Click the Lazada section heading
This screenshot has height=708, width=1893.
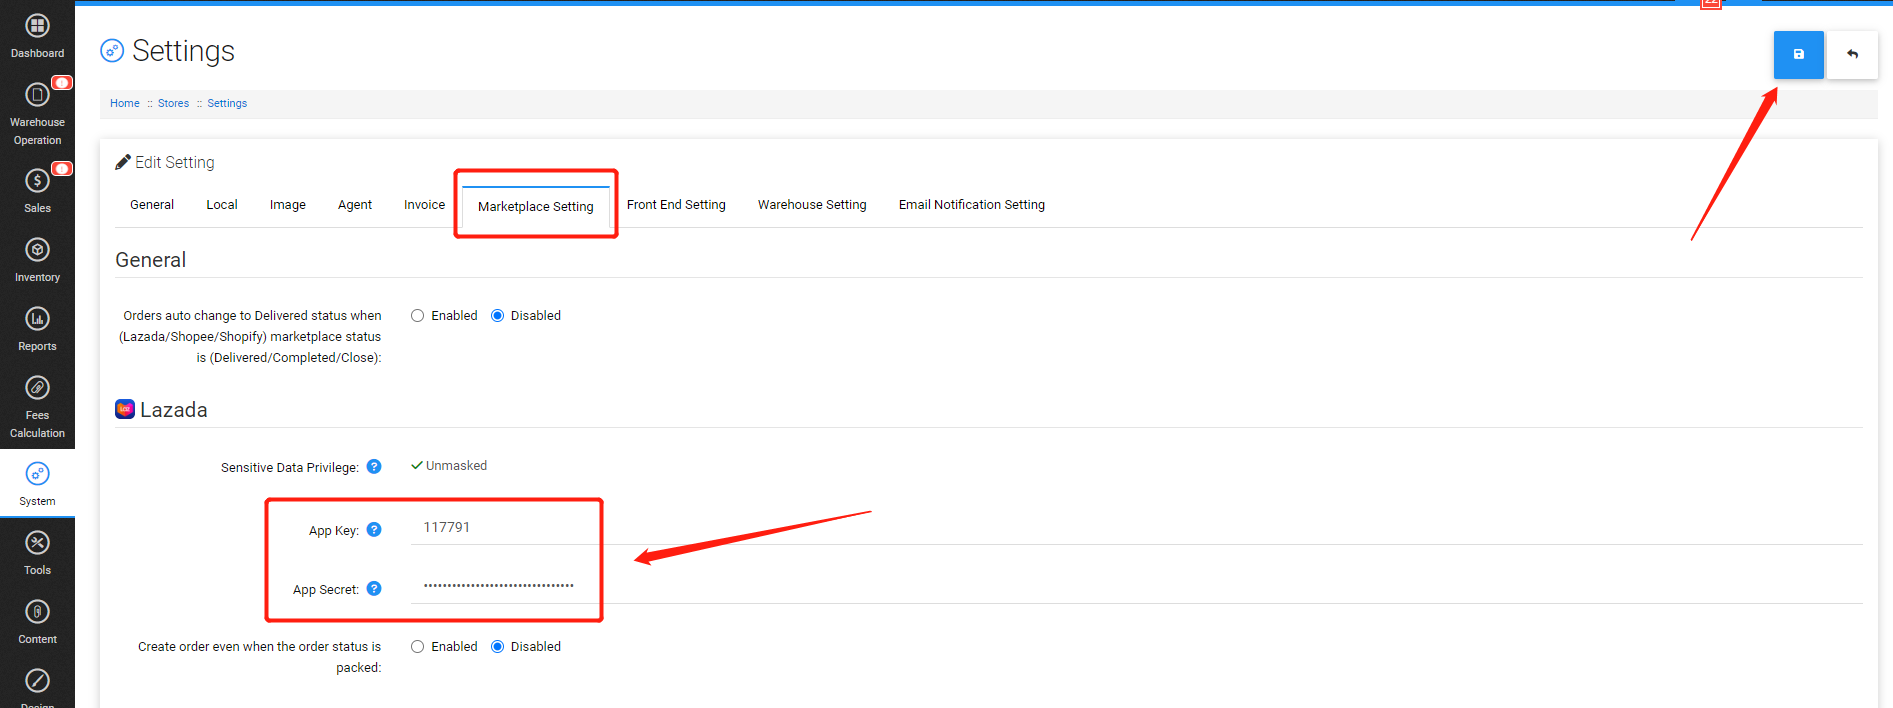pos(174,410)
